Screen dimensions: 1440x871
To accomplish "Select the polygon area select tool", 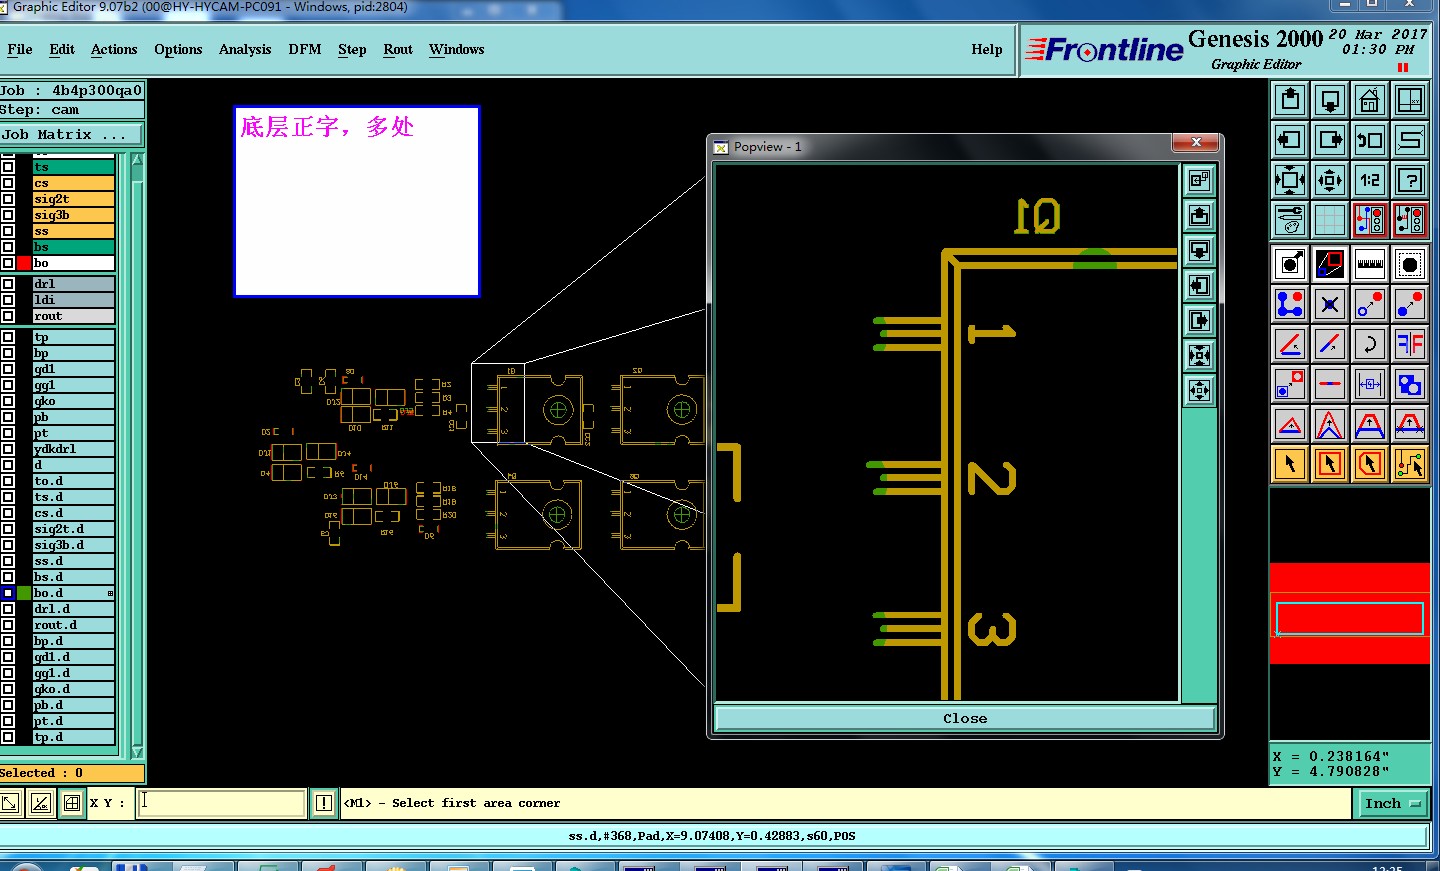I will [x=1370, y=464].
